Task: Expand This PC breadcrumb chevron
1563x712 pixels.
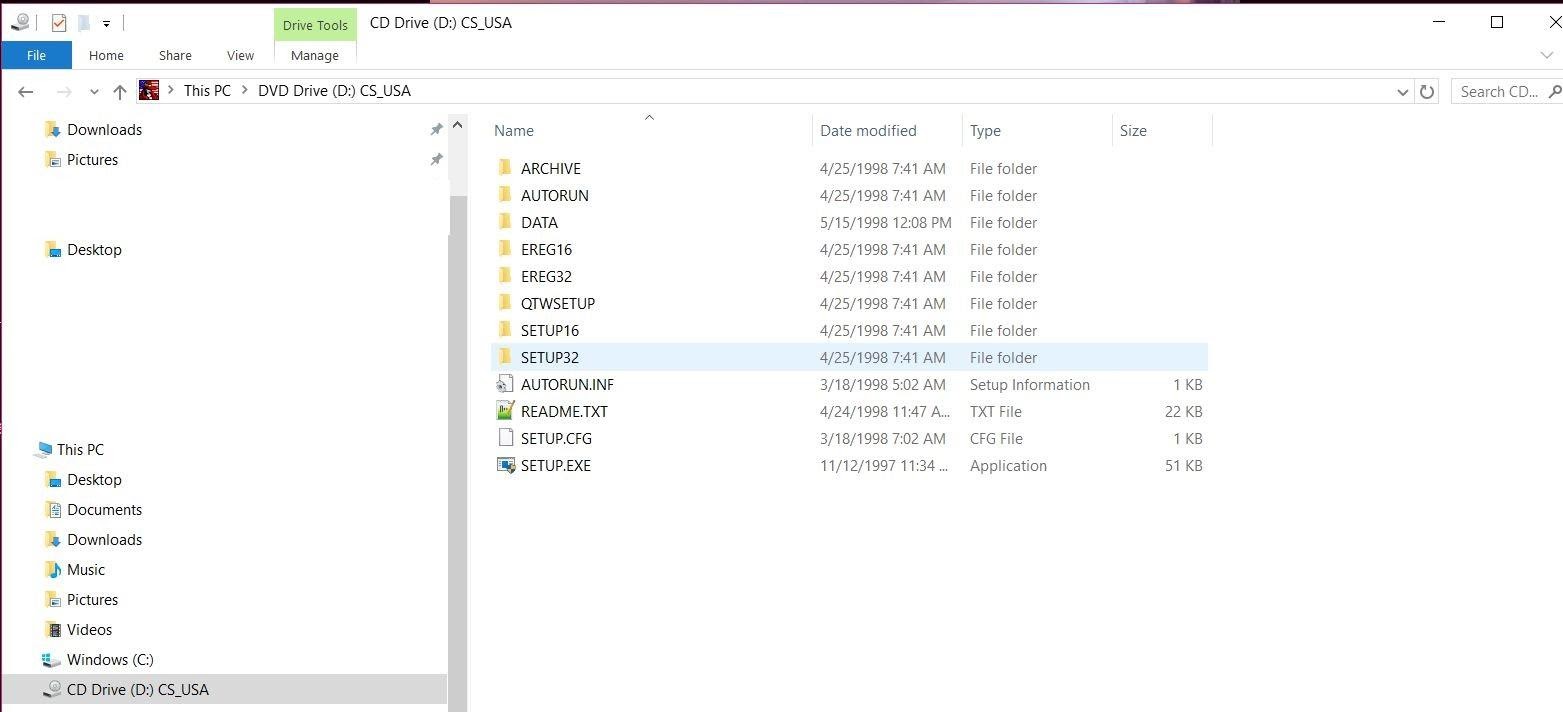Action: pos(244,90)
